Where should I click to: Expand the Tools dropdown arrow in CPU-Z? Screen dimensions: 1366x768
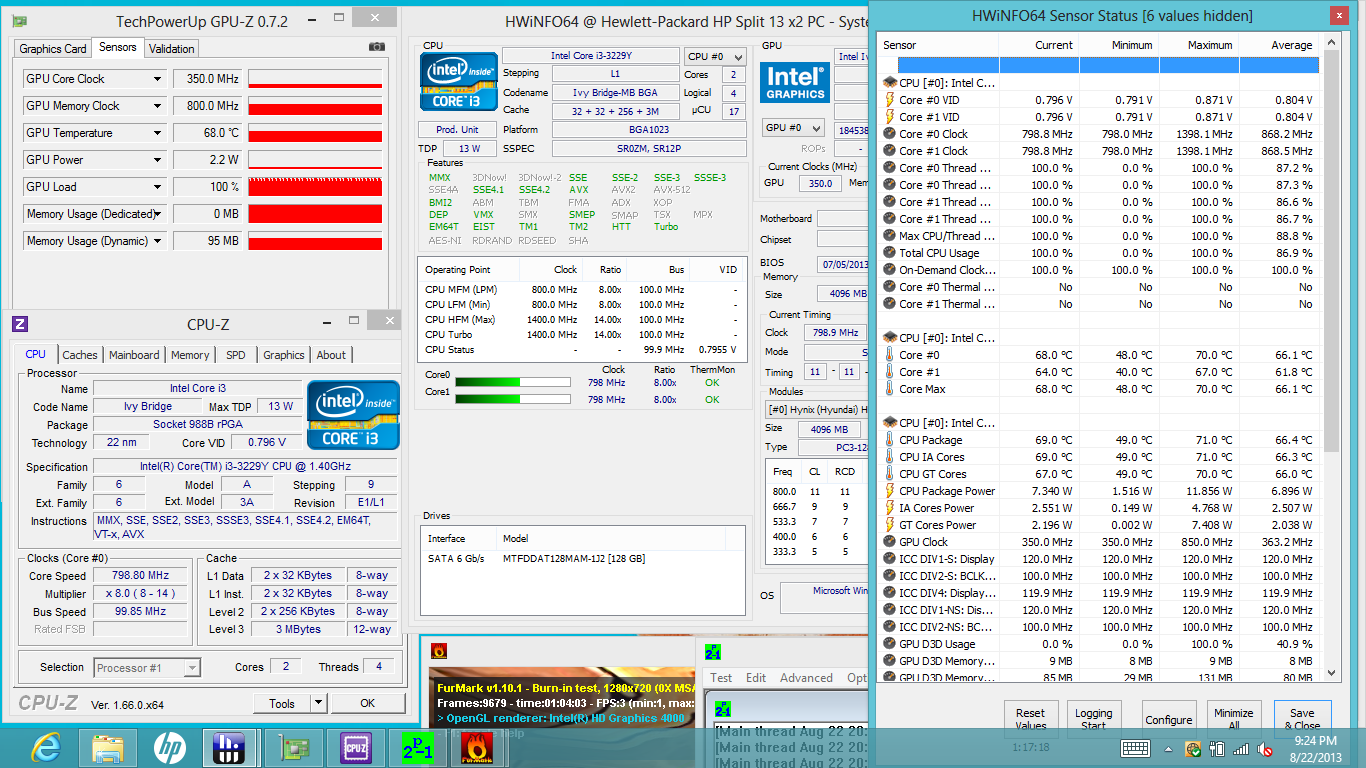318,703
